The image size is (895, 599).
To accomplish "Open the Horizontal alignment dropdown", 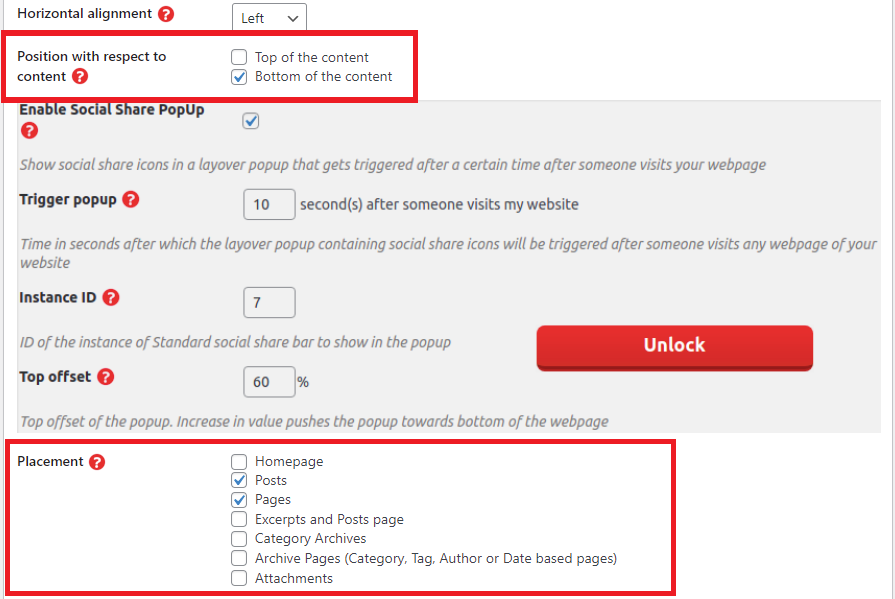I will pos(269,18).
